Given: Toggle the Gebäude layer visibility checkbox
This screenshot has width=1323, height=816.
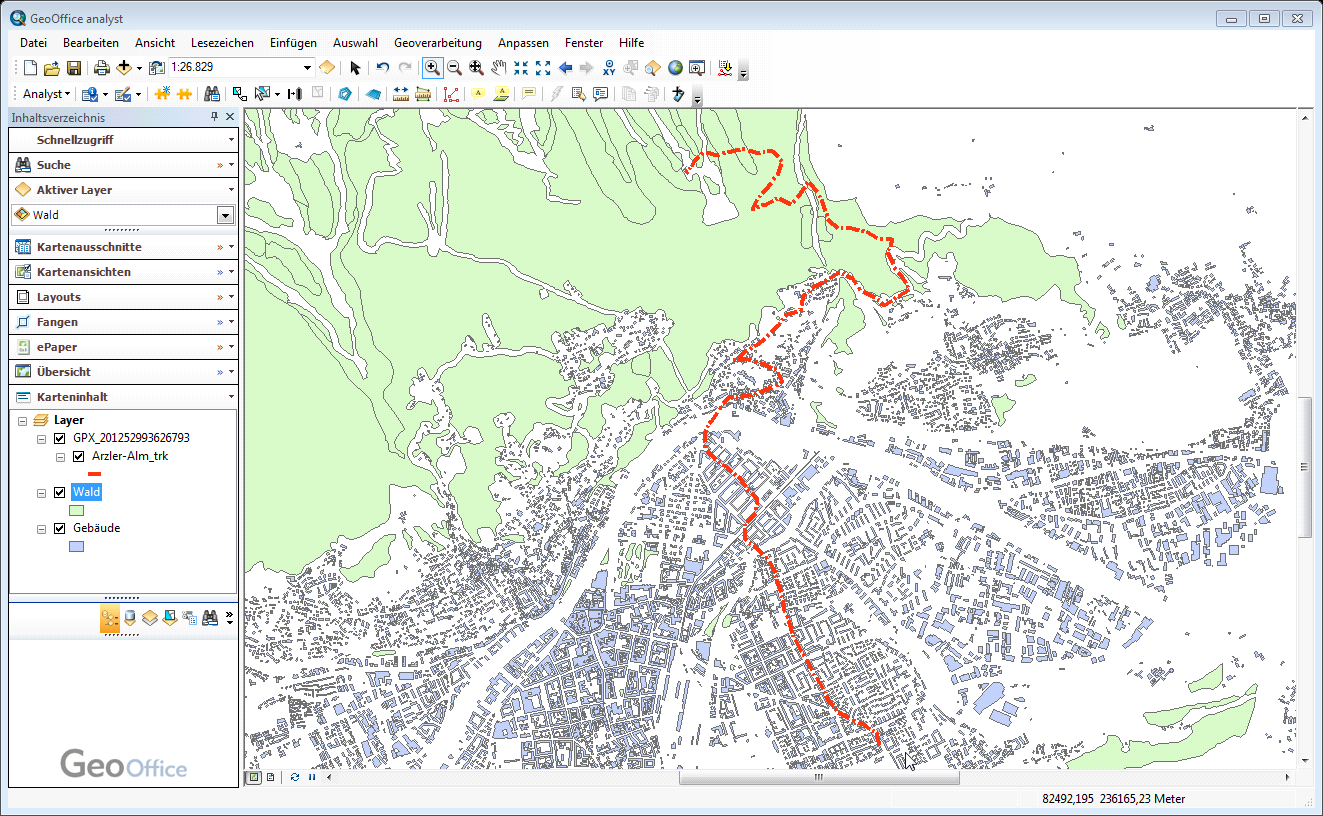Looking at the screenshot, I should click(x=60, y=528).
